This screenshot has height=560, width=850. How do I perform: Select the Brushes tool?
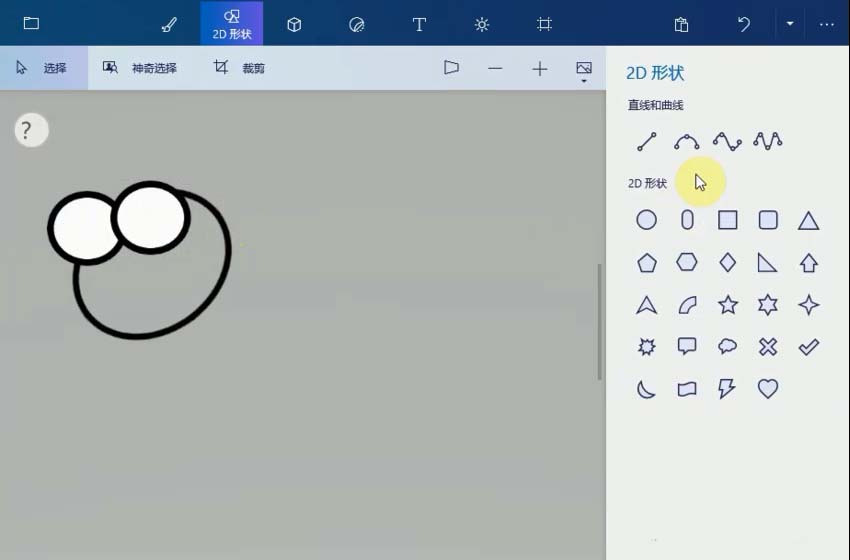169,24
